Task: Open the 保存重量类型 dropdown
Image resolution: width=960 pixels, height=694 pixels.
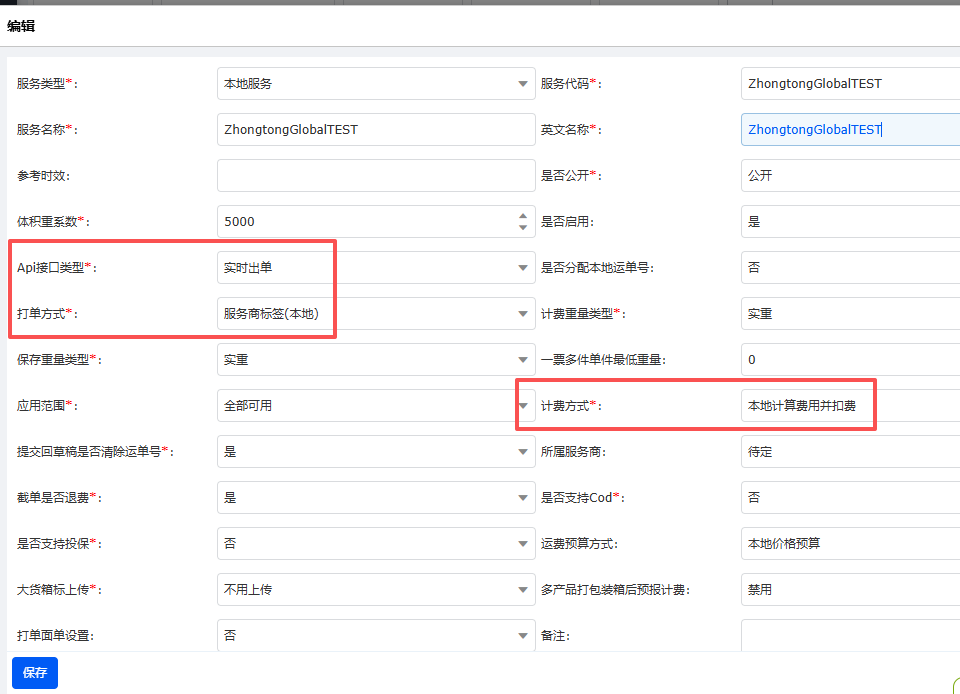Action: [x=522, y=360]
